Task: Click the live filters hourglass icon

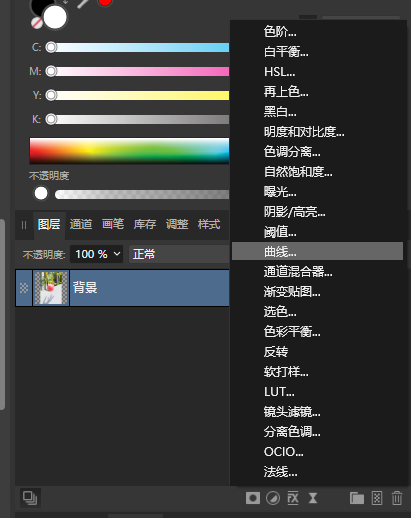Action: [313, 498]
